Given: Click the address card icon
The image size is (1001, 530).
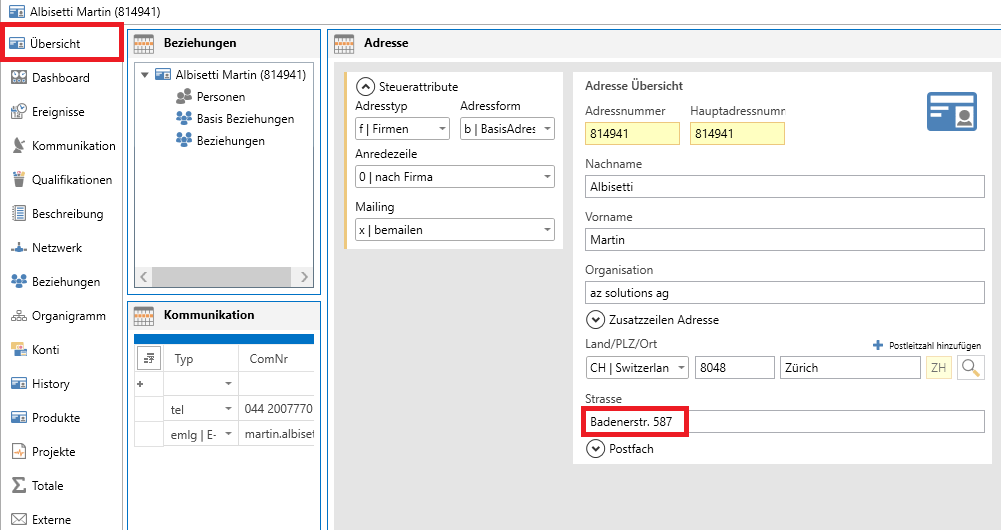Looking at the screenshot, I should 951,111.
